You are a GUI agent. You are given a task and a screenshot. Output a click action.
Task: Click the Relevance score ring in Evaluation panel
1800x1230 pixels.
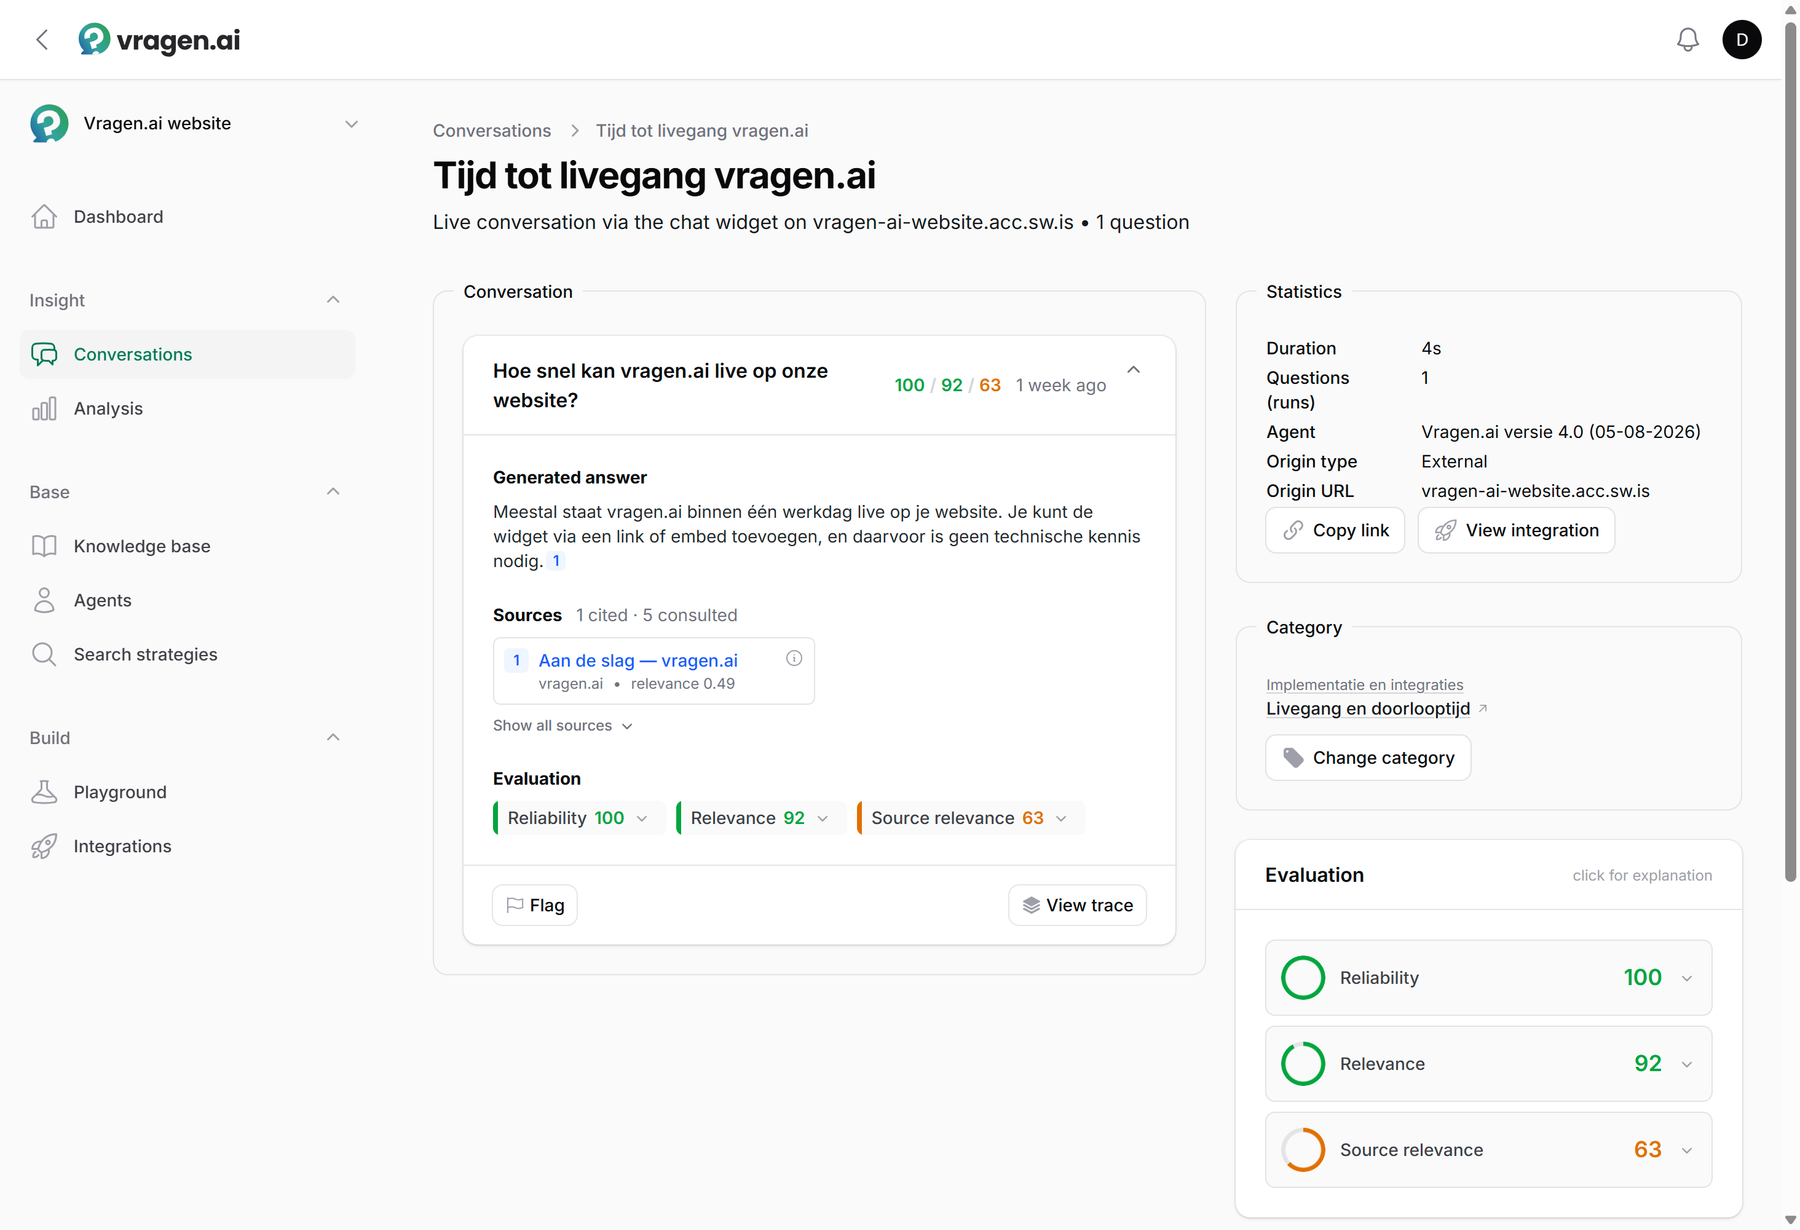pos(1303,1064)
